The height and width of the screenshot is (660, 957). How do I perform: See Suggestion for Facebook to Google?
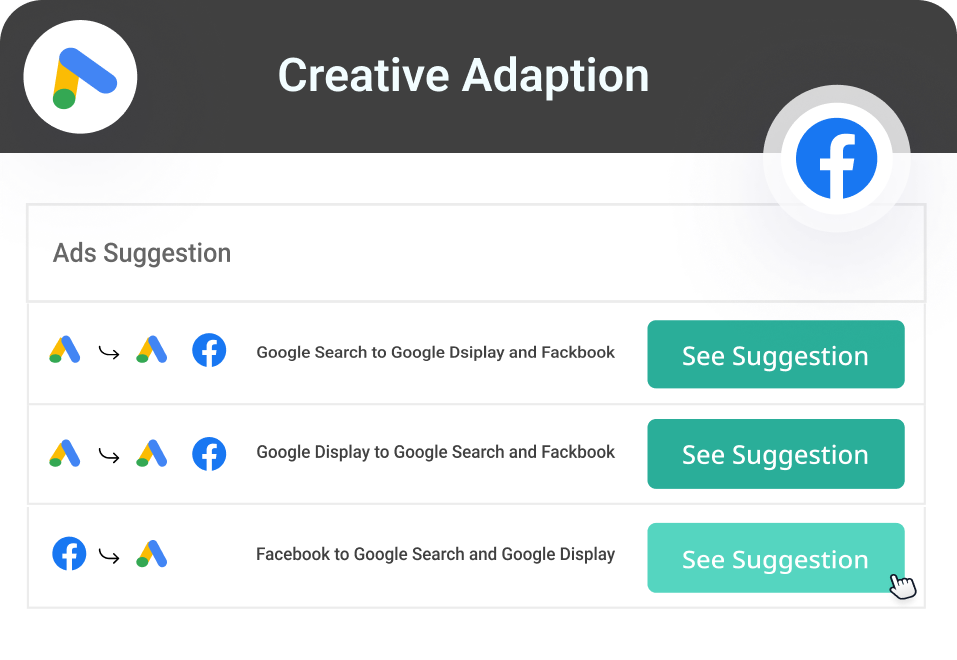click(x=776, y=558)
